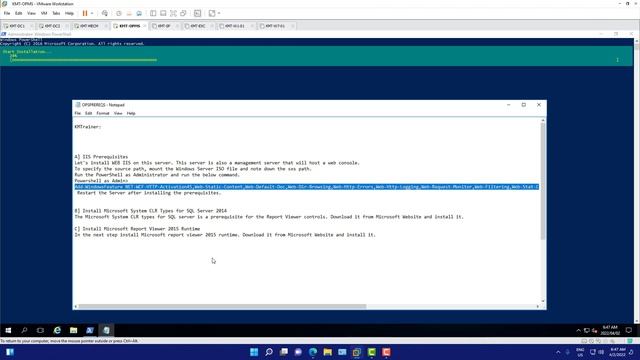Open the host Widgets icon

10,352
